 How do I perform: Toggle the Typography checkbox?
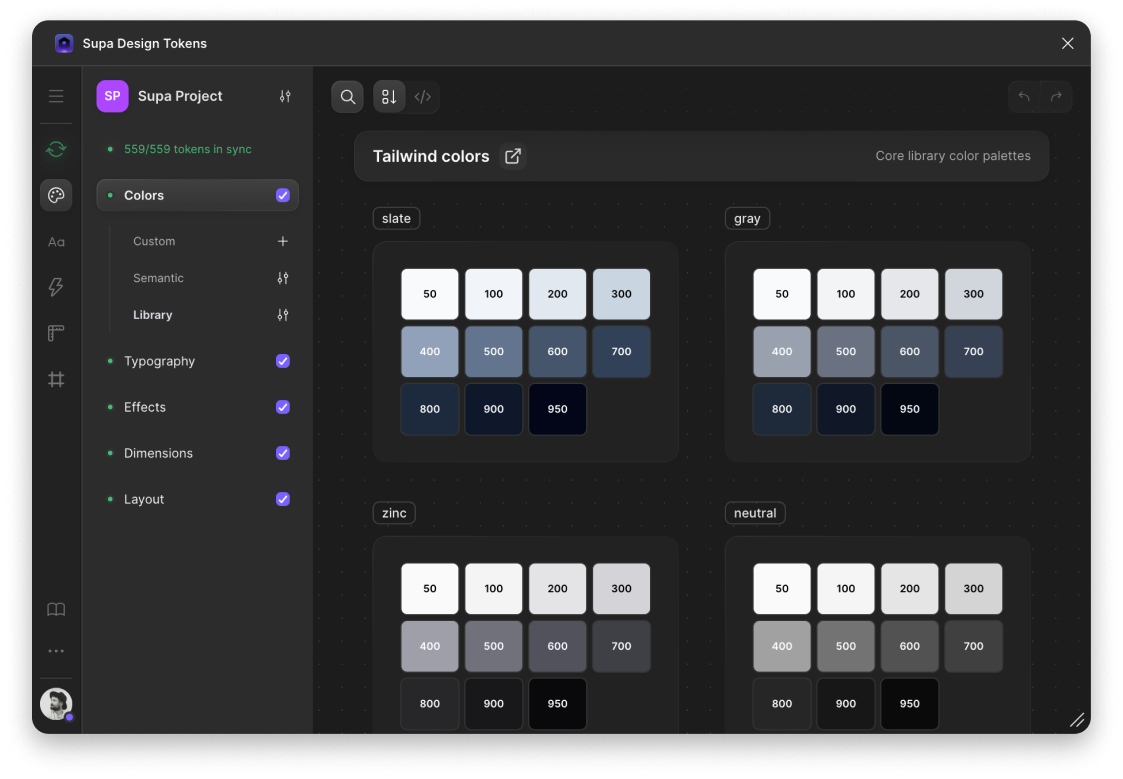(x=283, y=361)
